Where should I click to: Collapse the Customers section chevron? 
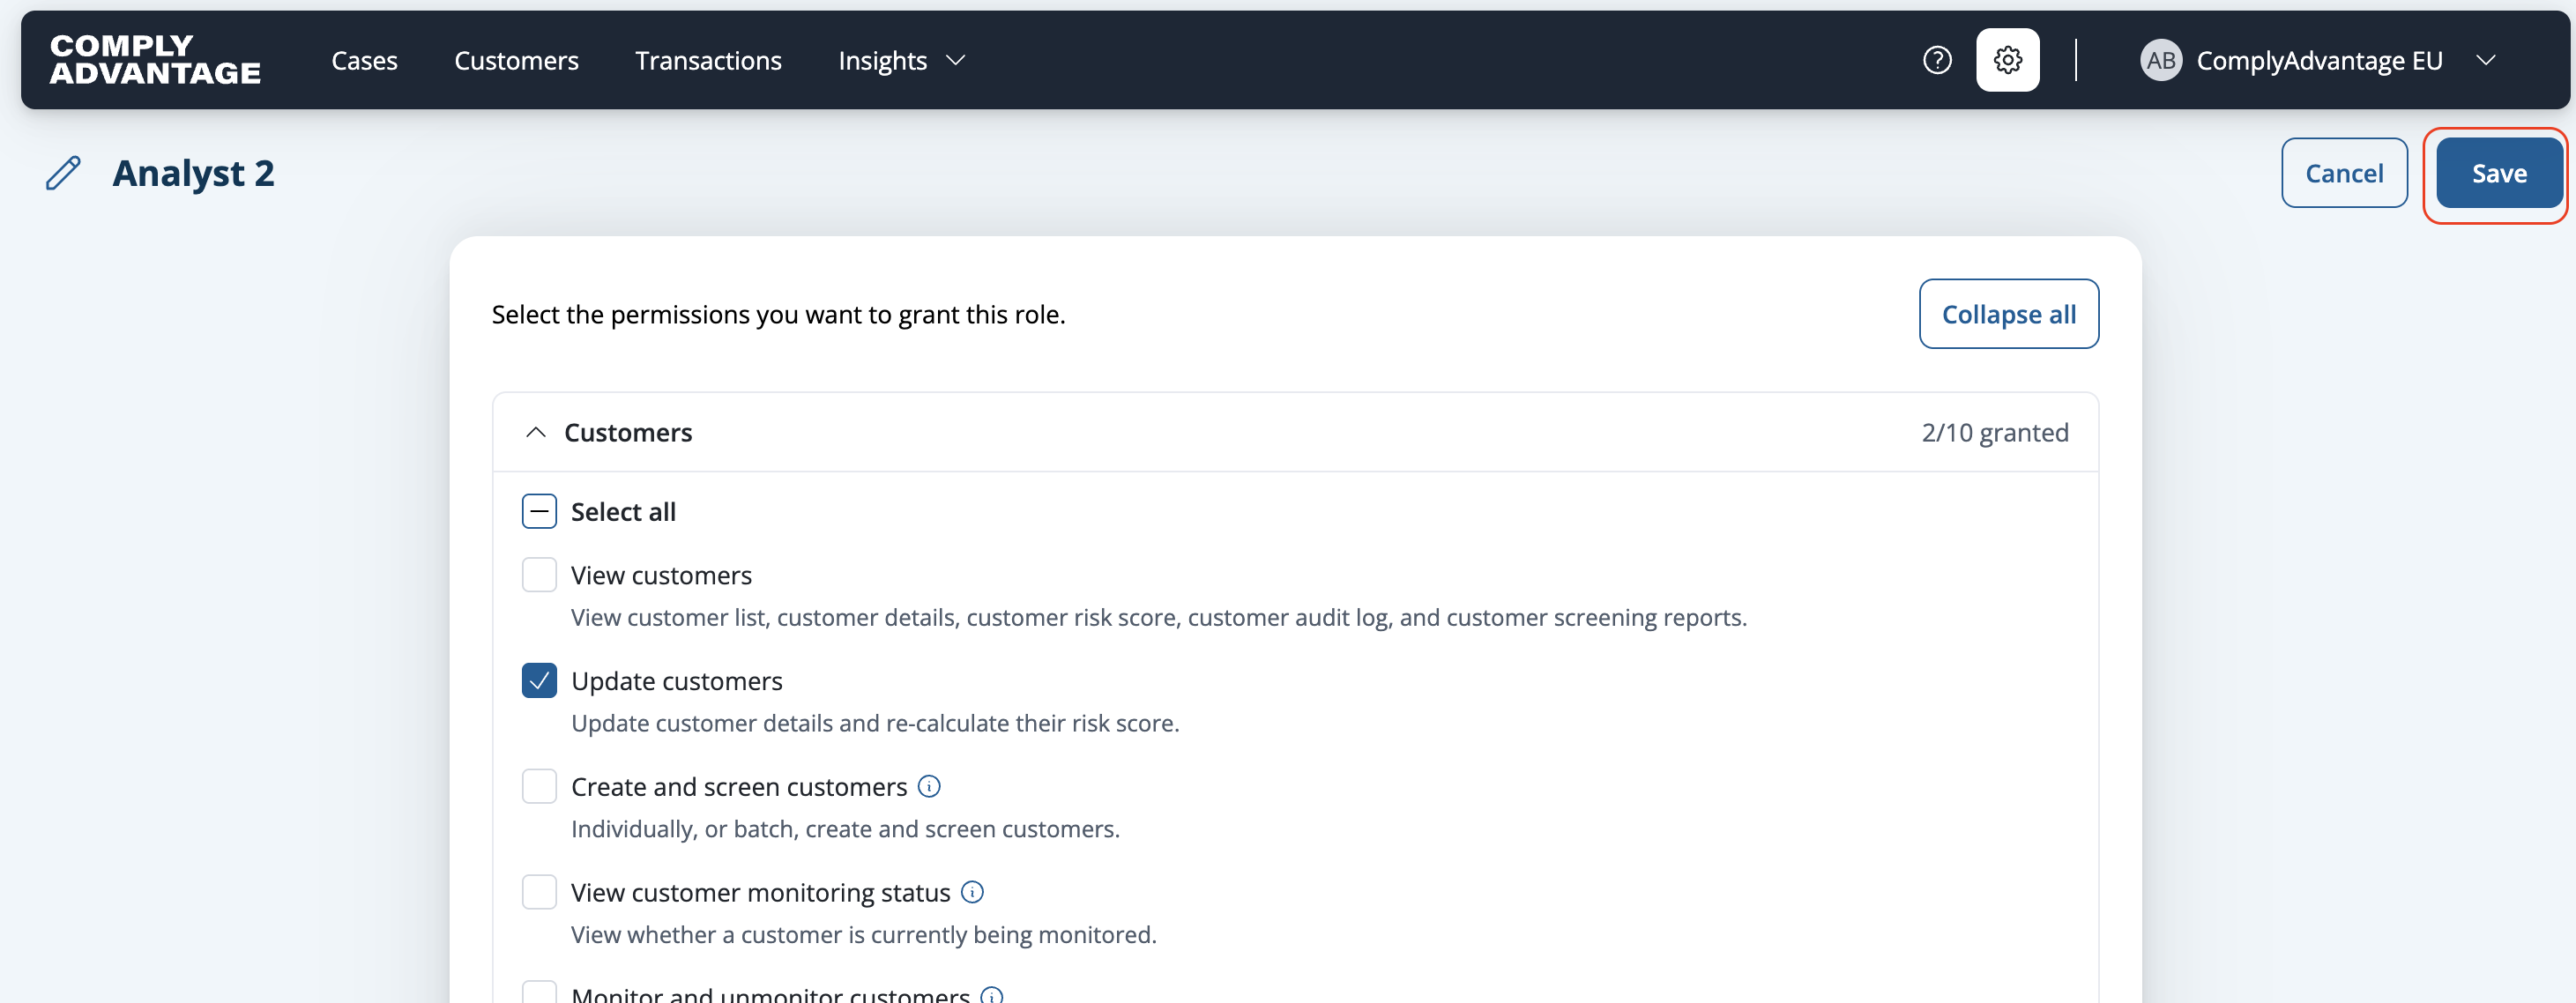(x=536, y=432)
